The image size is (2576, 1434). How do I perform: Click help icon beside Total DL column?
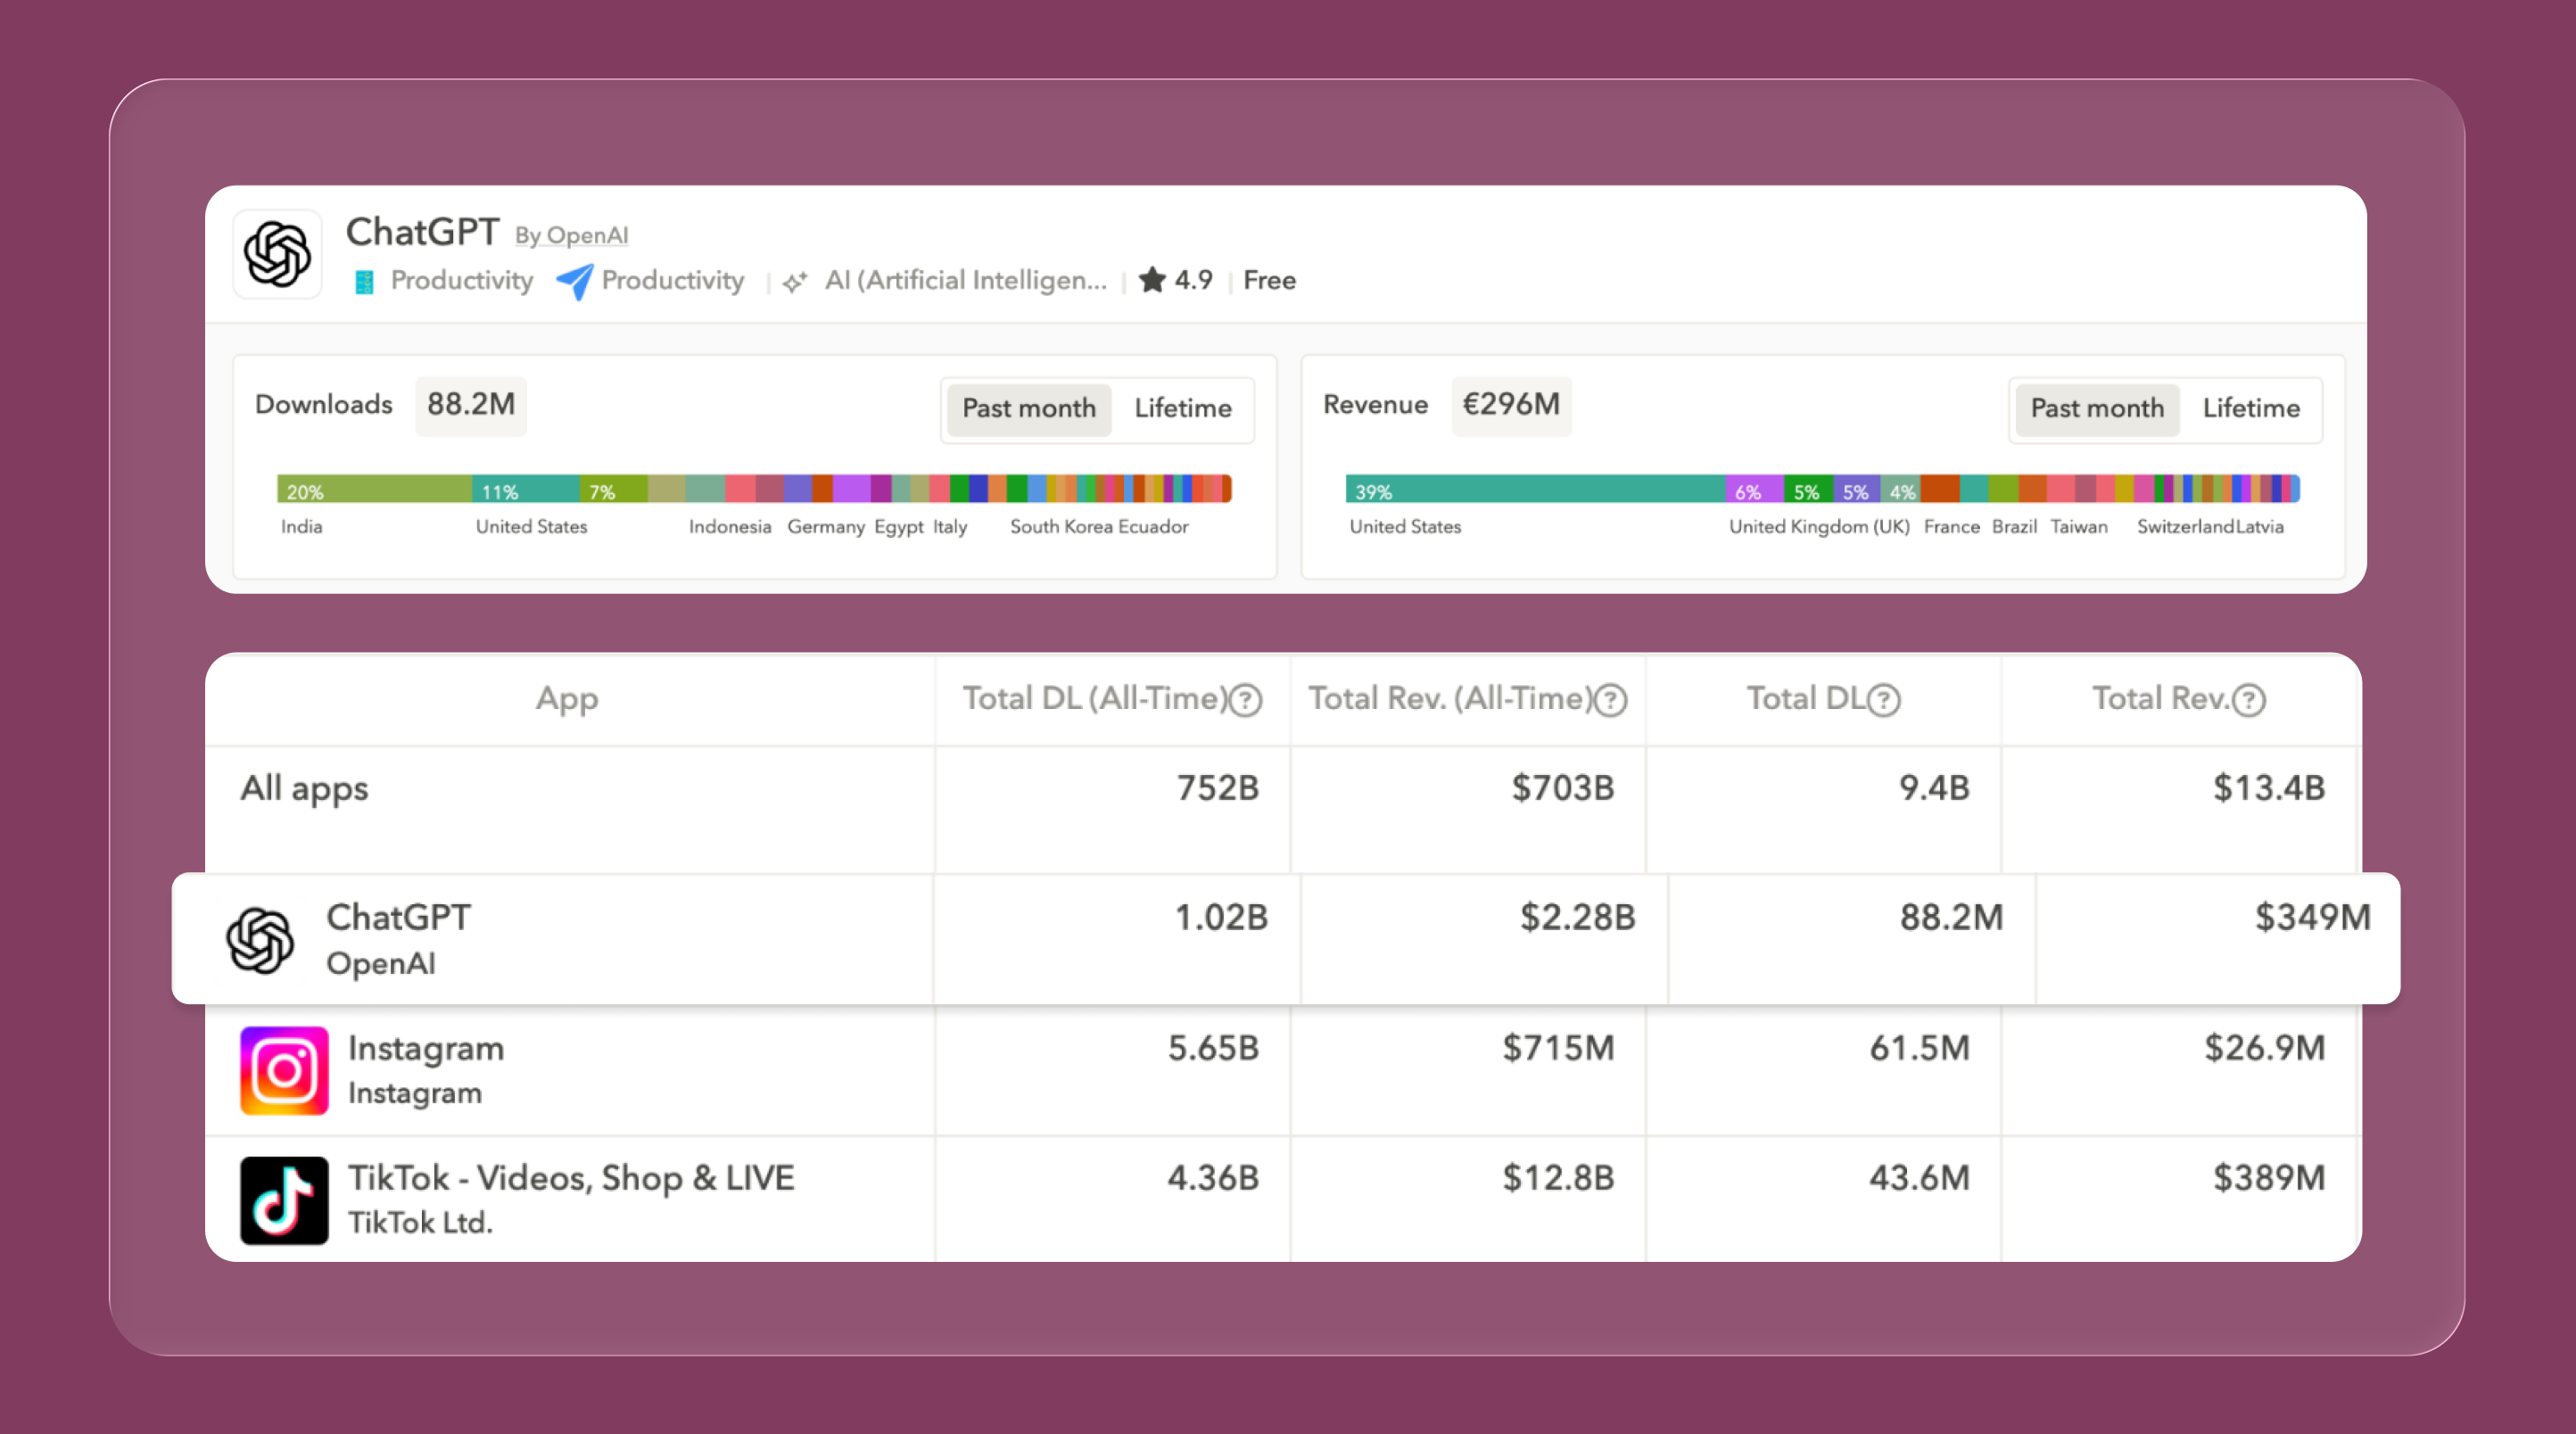1884,700
